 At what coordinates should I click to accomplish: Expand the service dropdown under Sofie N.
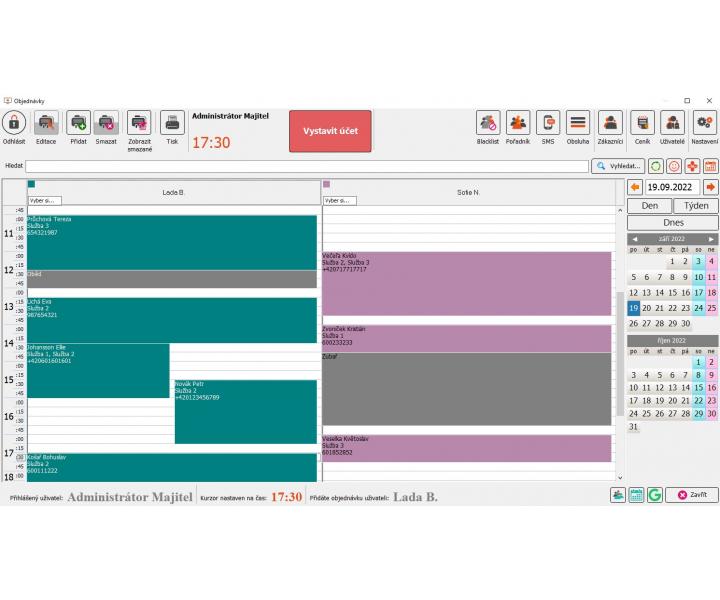coord(339,201)
